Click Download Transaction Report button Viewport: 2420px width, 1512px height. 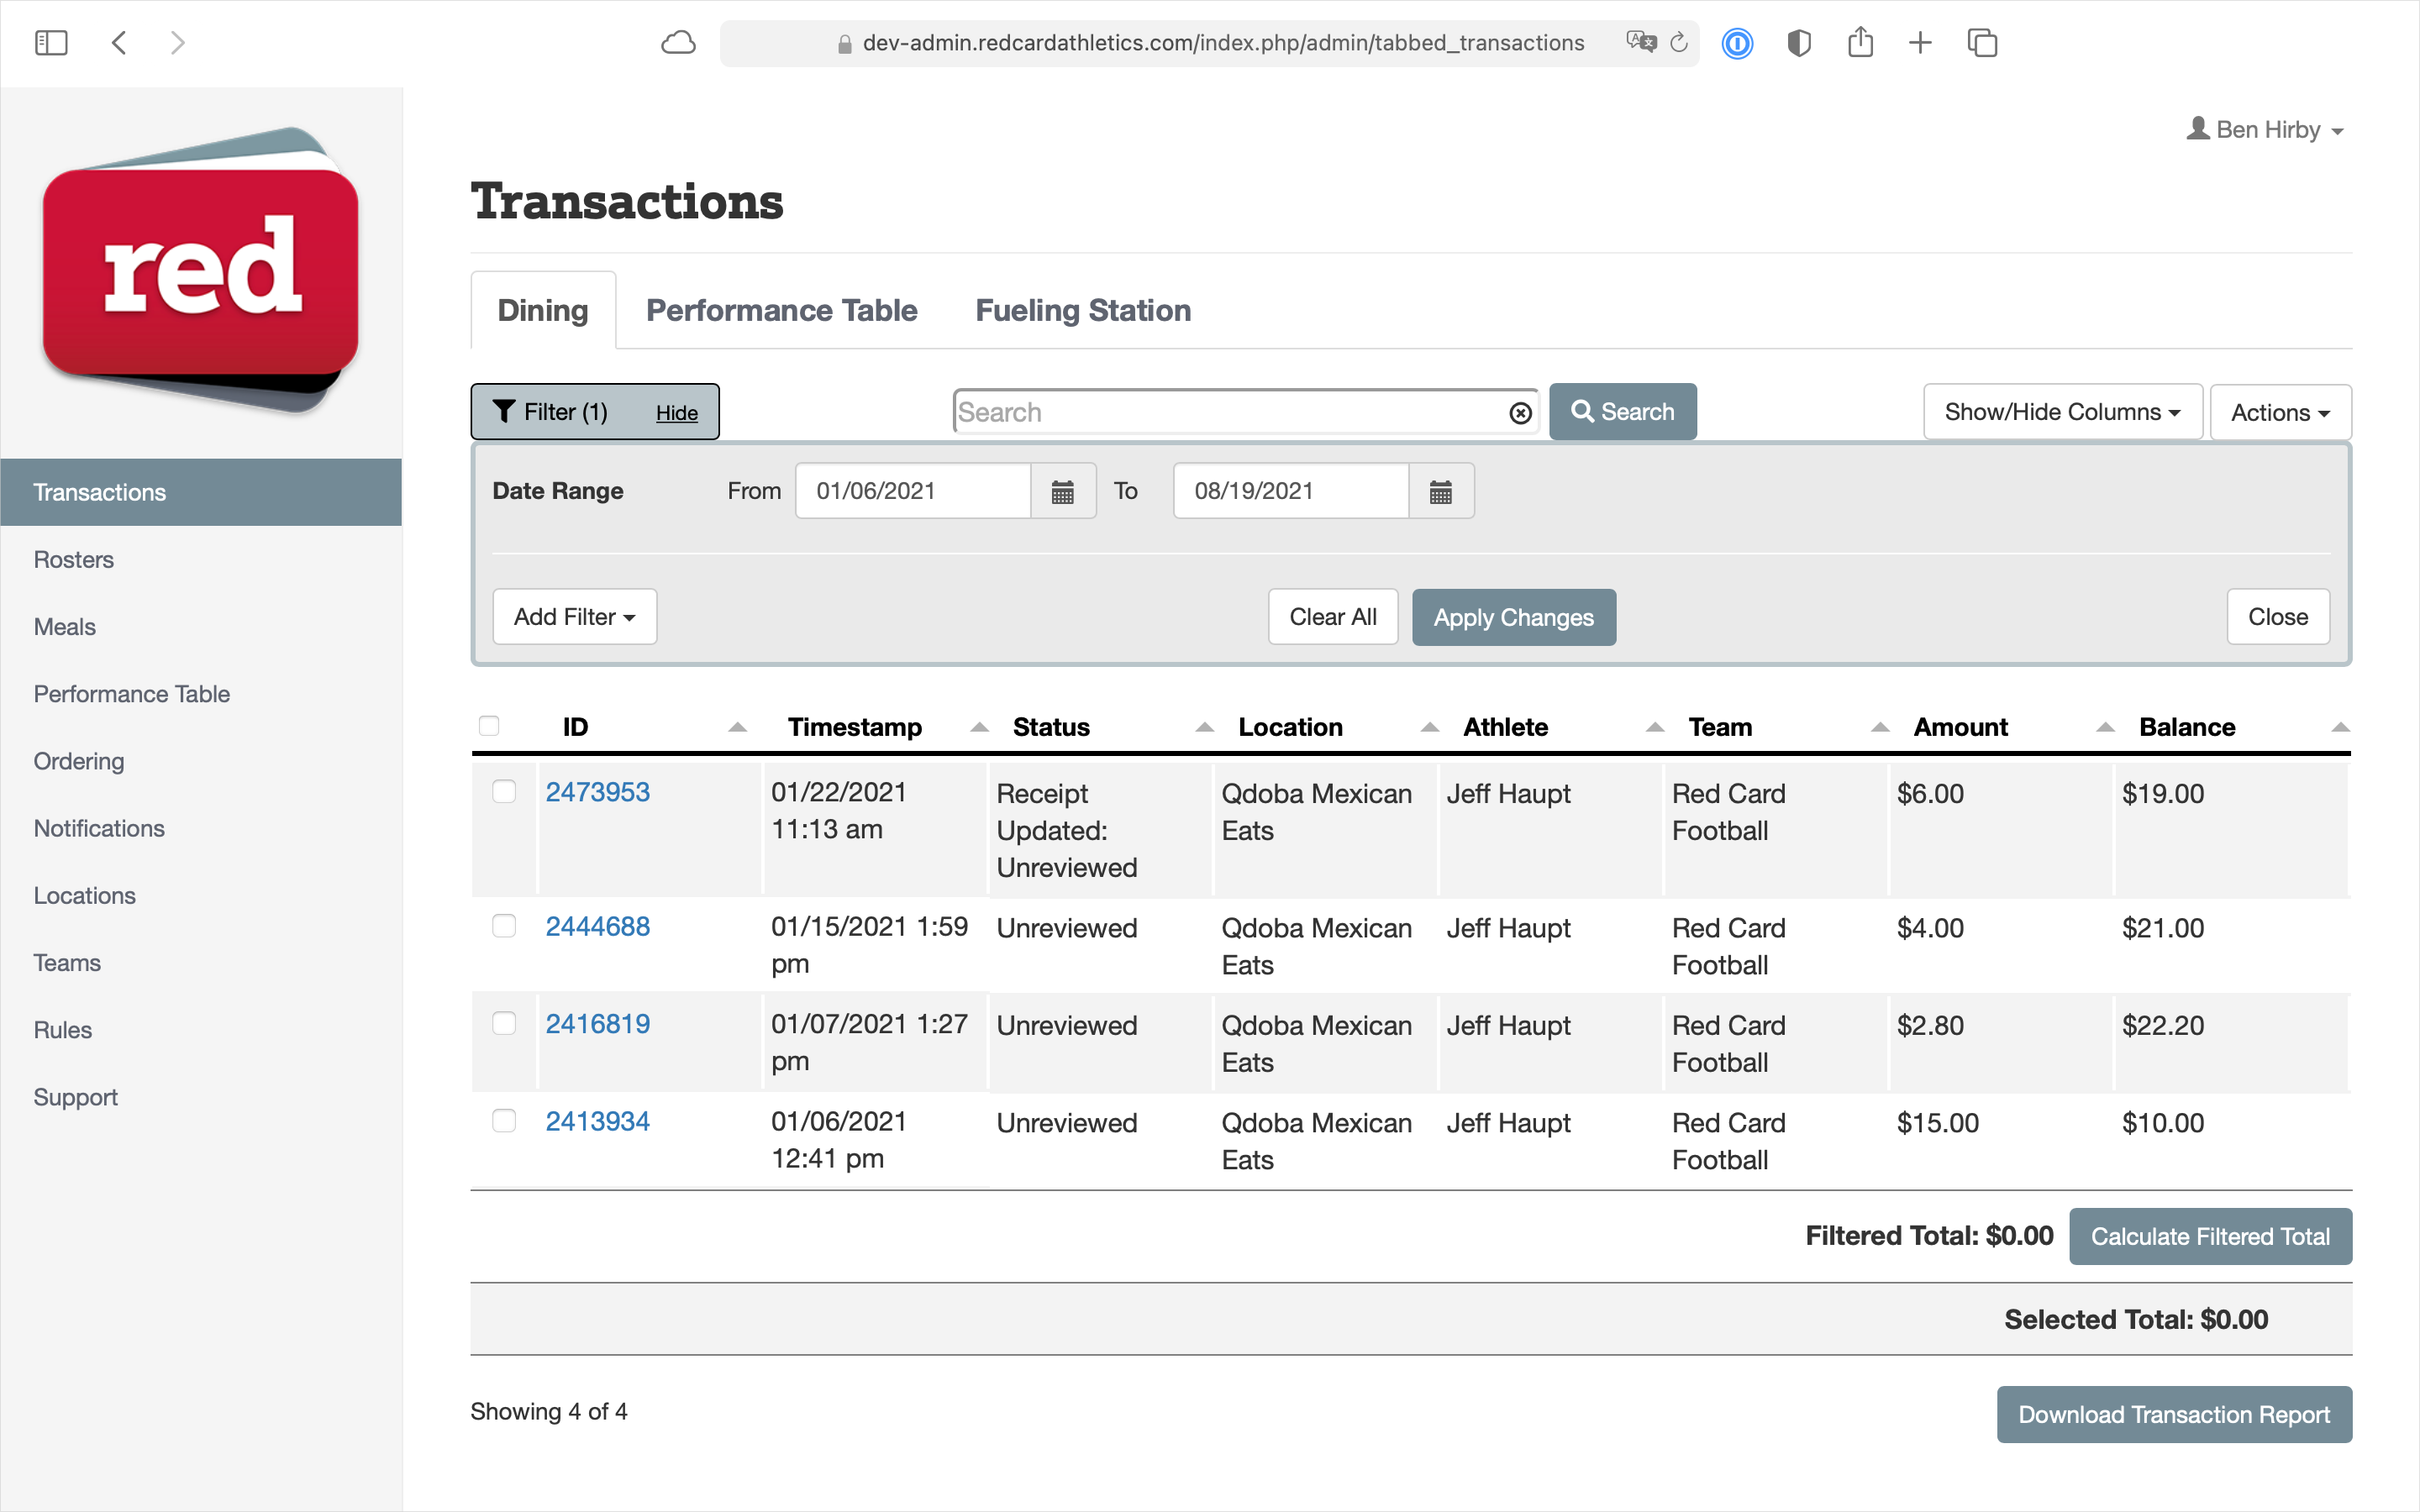[x=2174, y=1414]
